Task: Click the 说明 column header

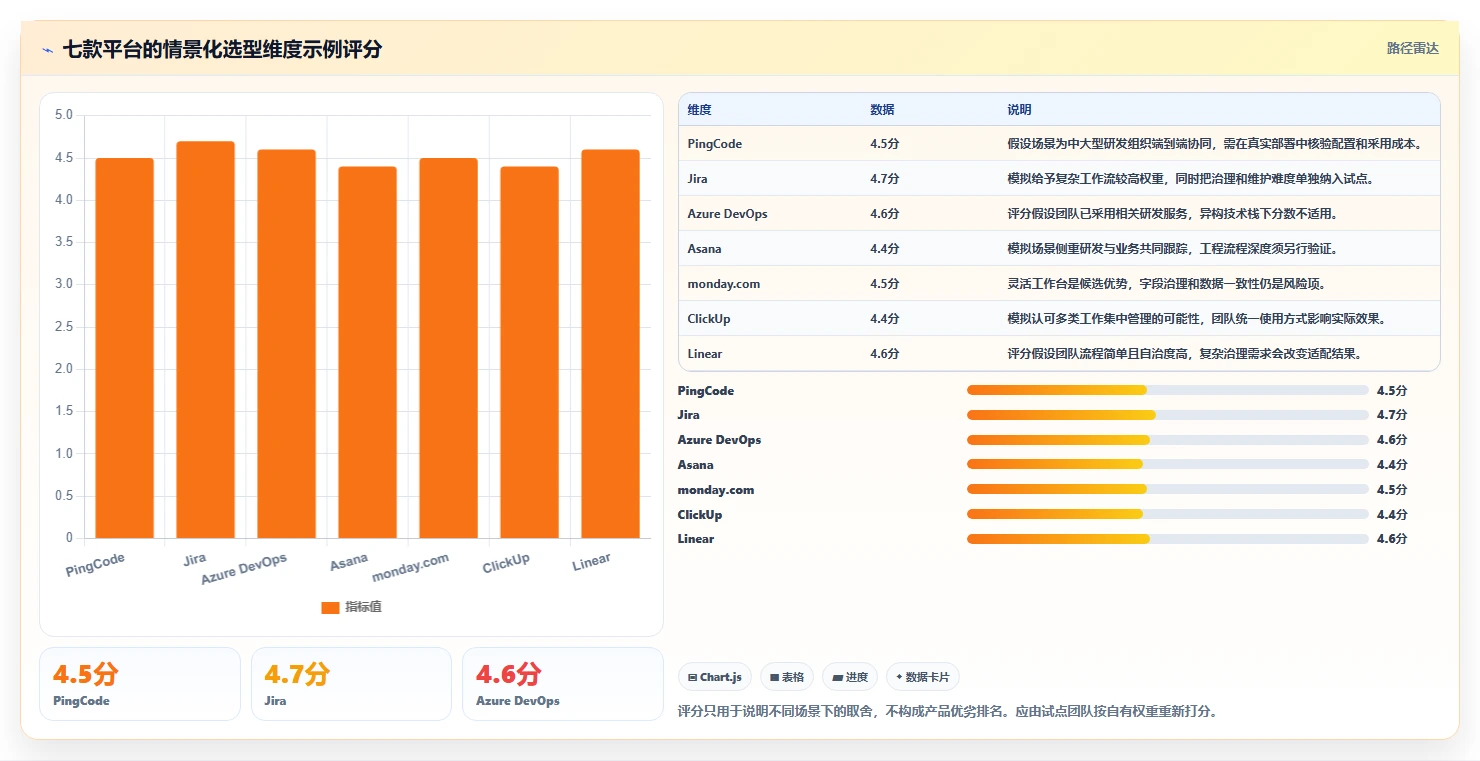Action: tap(1020, 110)
